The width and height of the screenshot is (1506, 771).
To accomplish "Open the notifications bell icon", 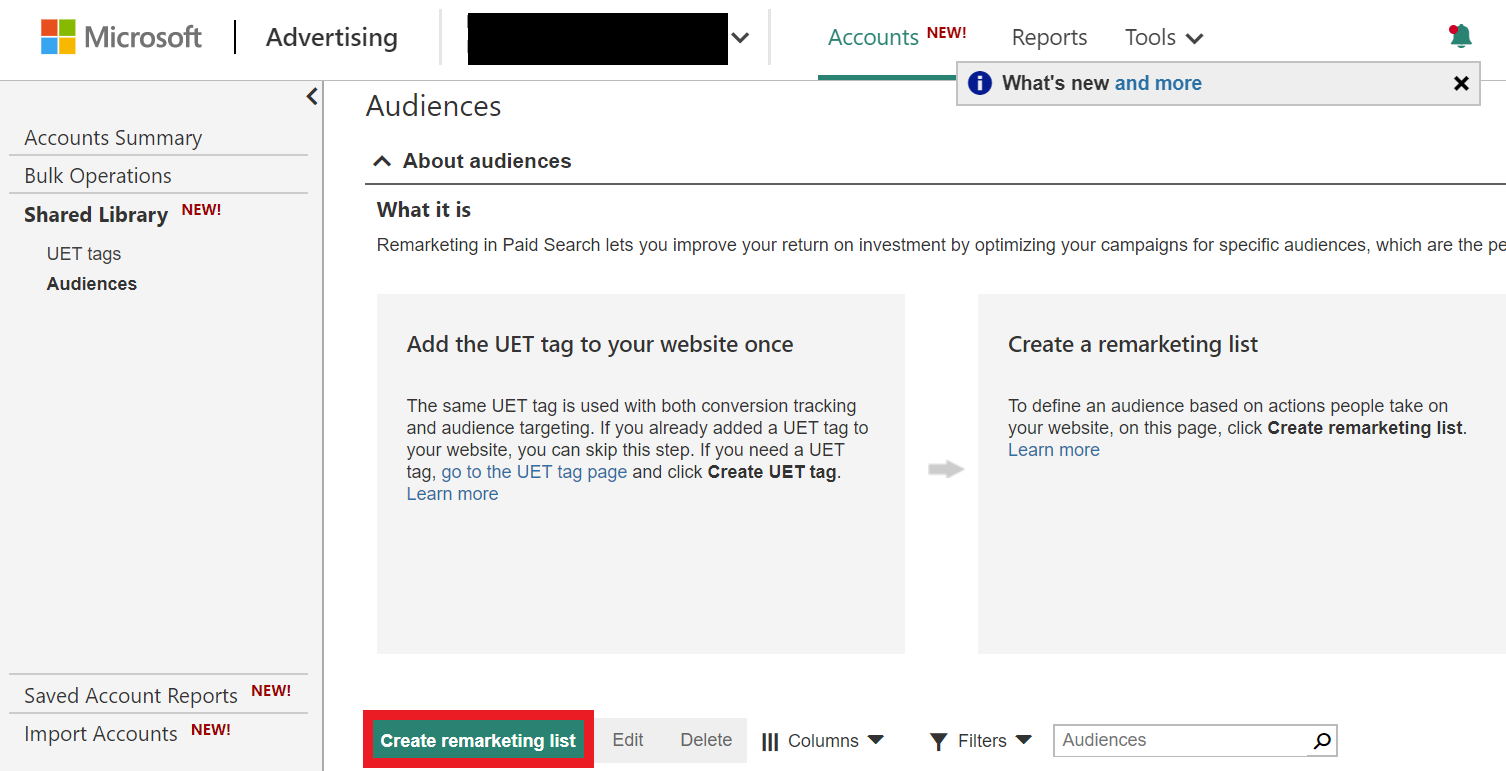I will pos(1460,36).
